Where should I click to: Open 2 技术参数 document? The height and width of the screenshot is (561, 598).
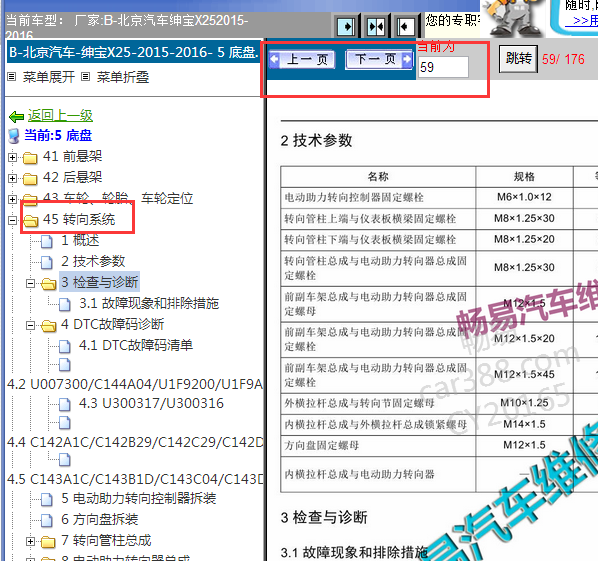[93, 261]
